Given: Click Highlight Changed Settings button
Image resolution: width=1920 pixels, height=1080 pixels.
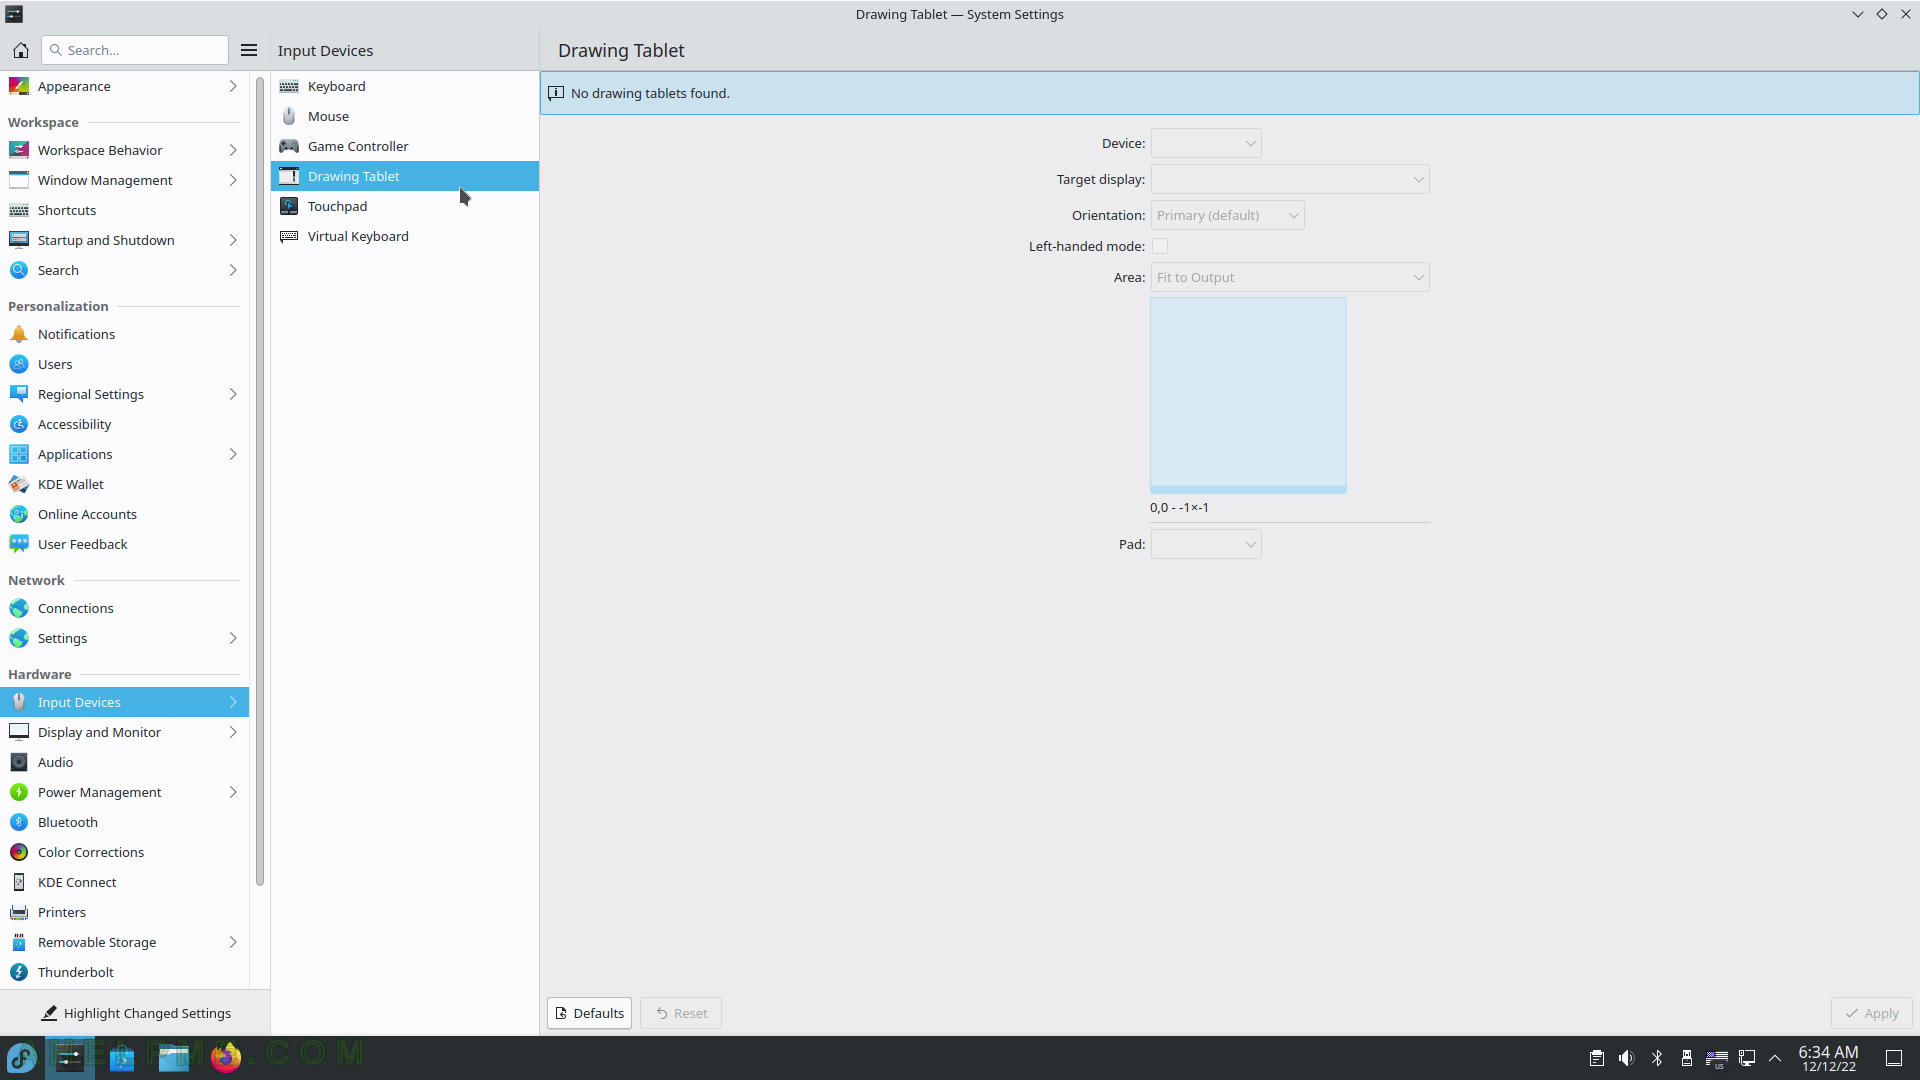Looking at the screenshot, I should click(x=135, y=1013).
